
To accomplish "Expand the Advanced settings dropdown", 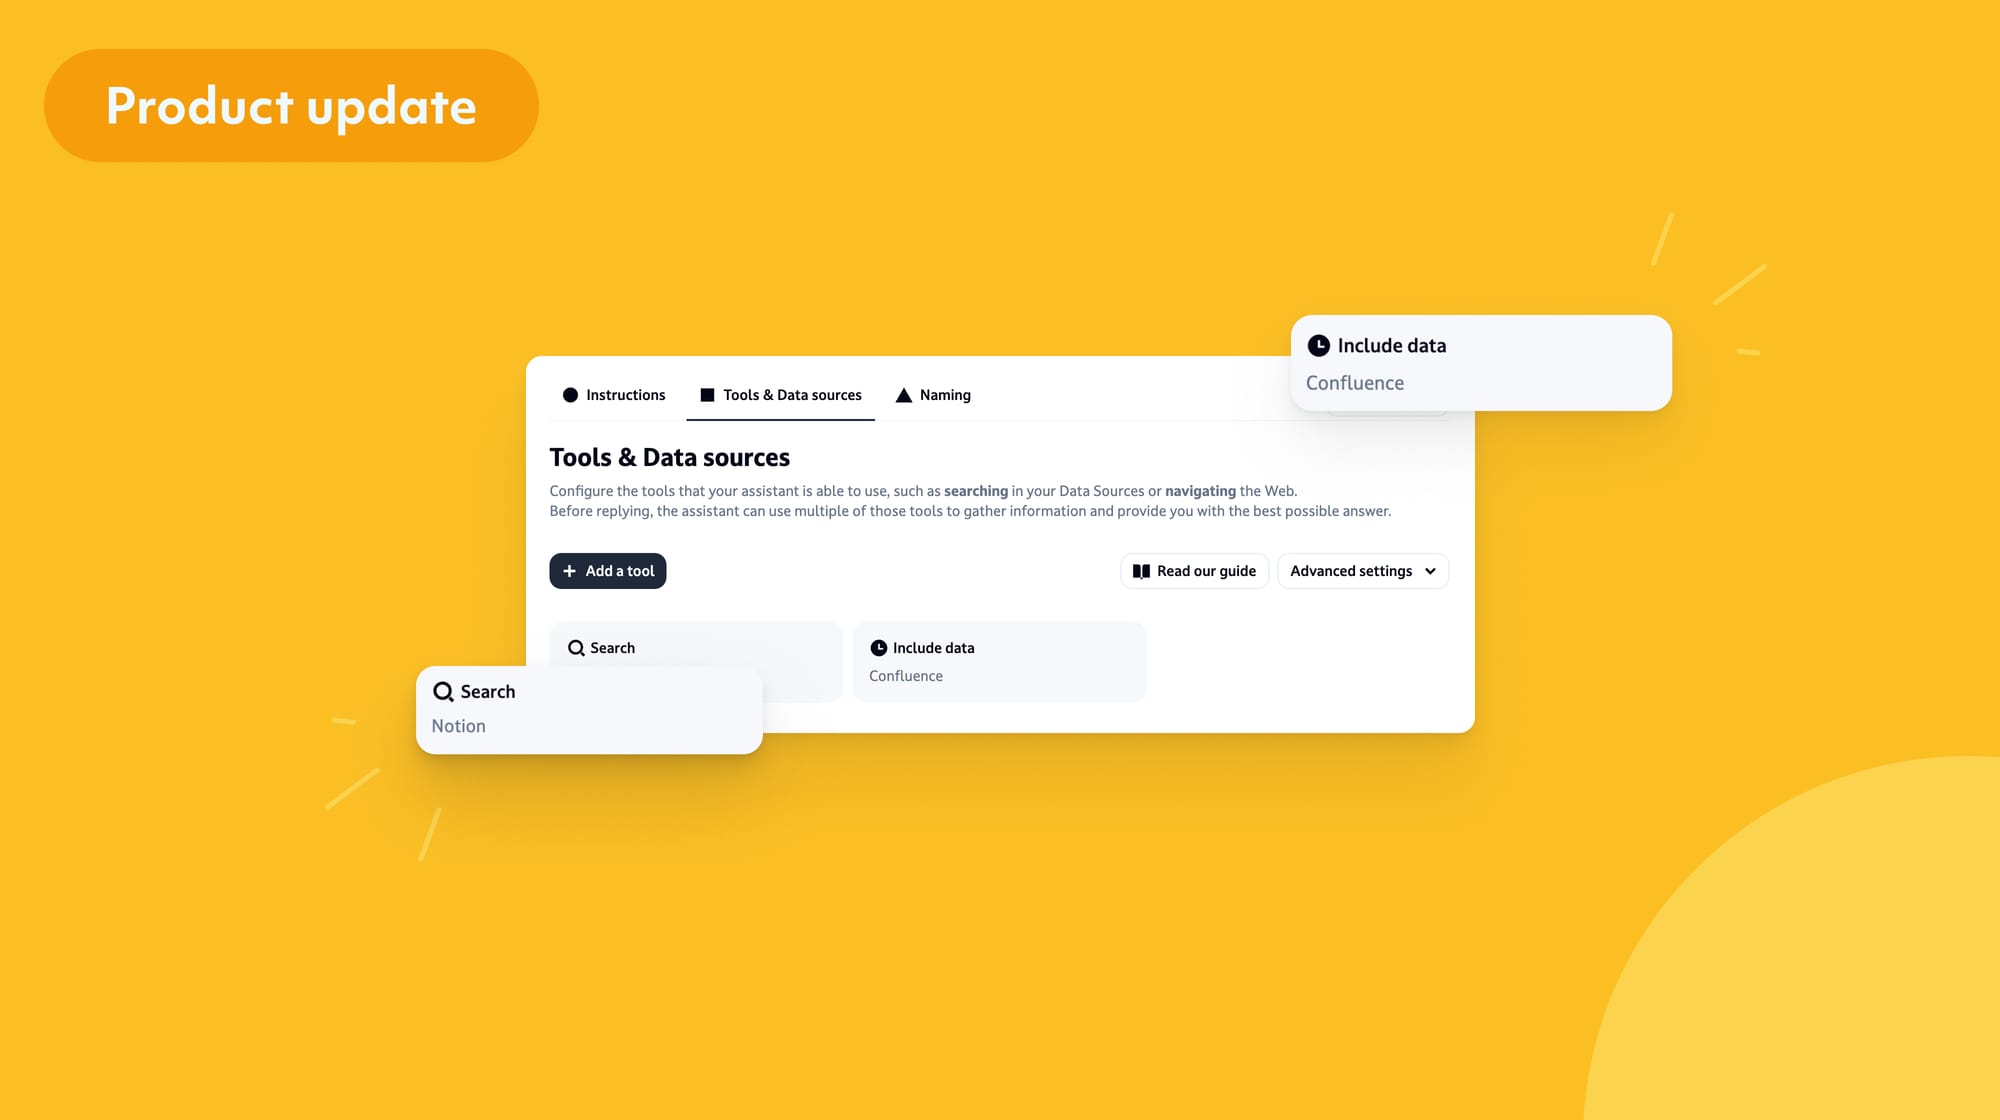I will [x=1361, y=570].
